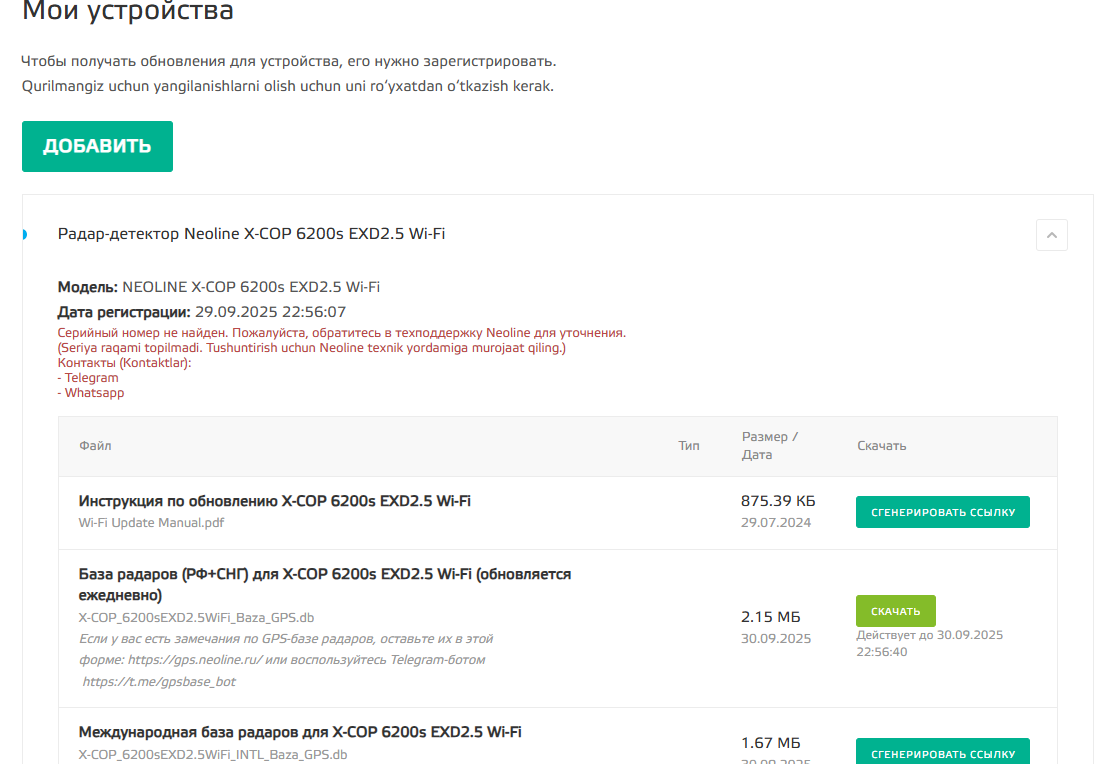
Task: Click the red Серийный номер не найден message
Action: pyautogui.click(x=342, y=333)
